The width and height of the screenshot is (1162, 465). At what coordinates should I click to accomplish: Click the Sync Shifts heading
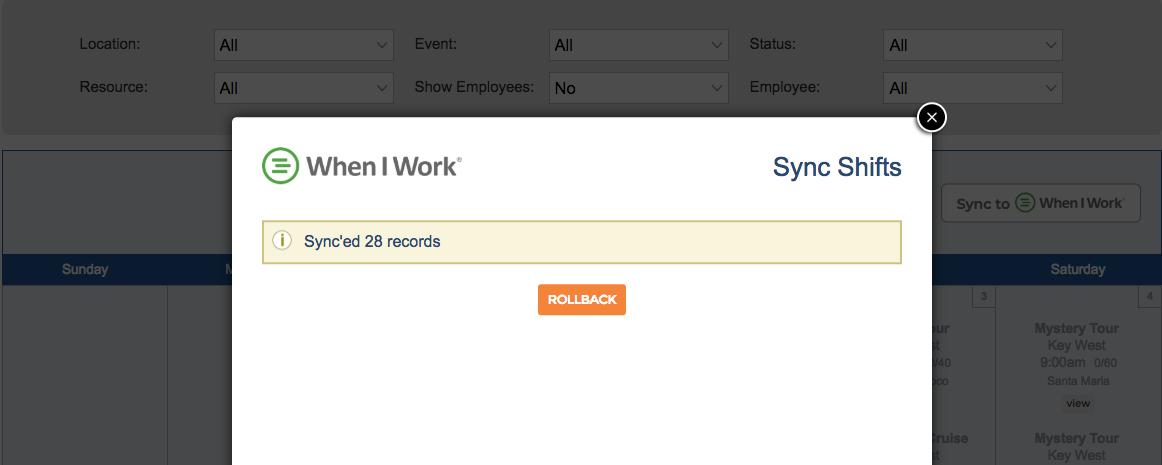[837, 167]
